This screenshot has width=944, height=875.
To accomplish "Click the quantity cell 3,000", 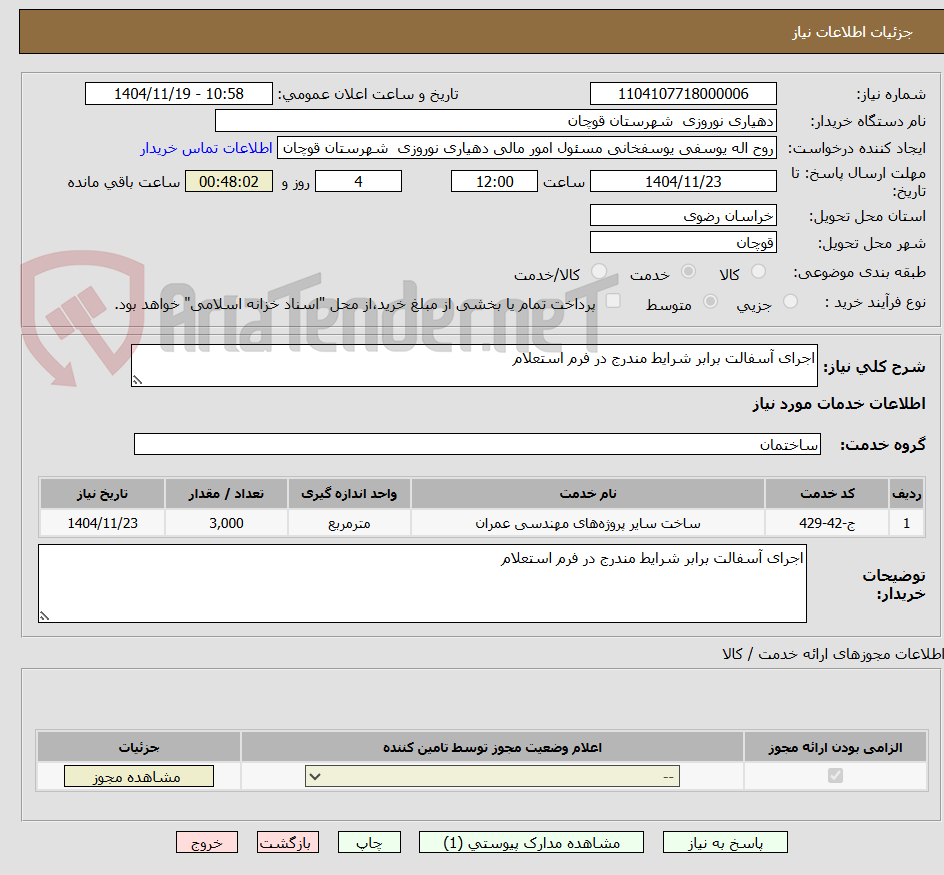I will (226, 523).
